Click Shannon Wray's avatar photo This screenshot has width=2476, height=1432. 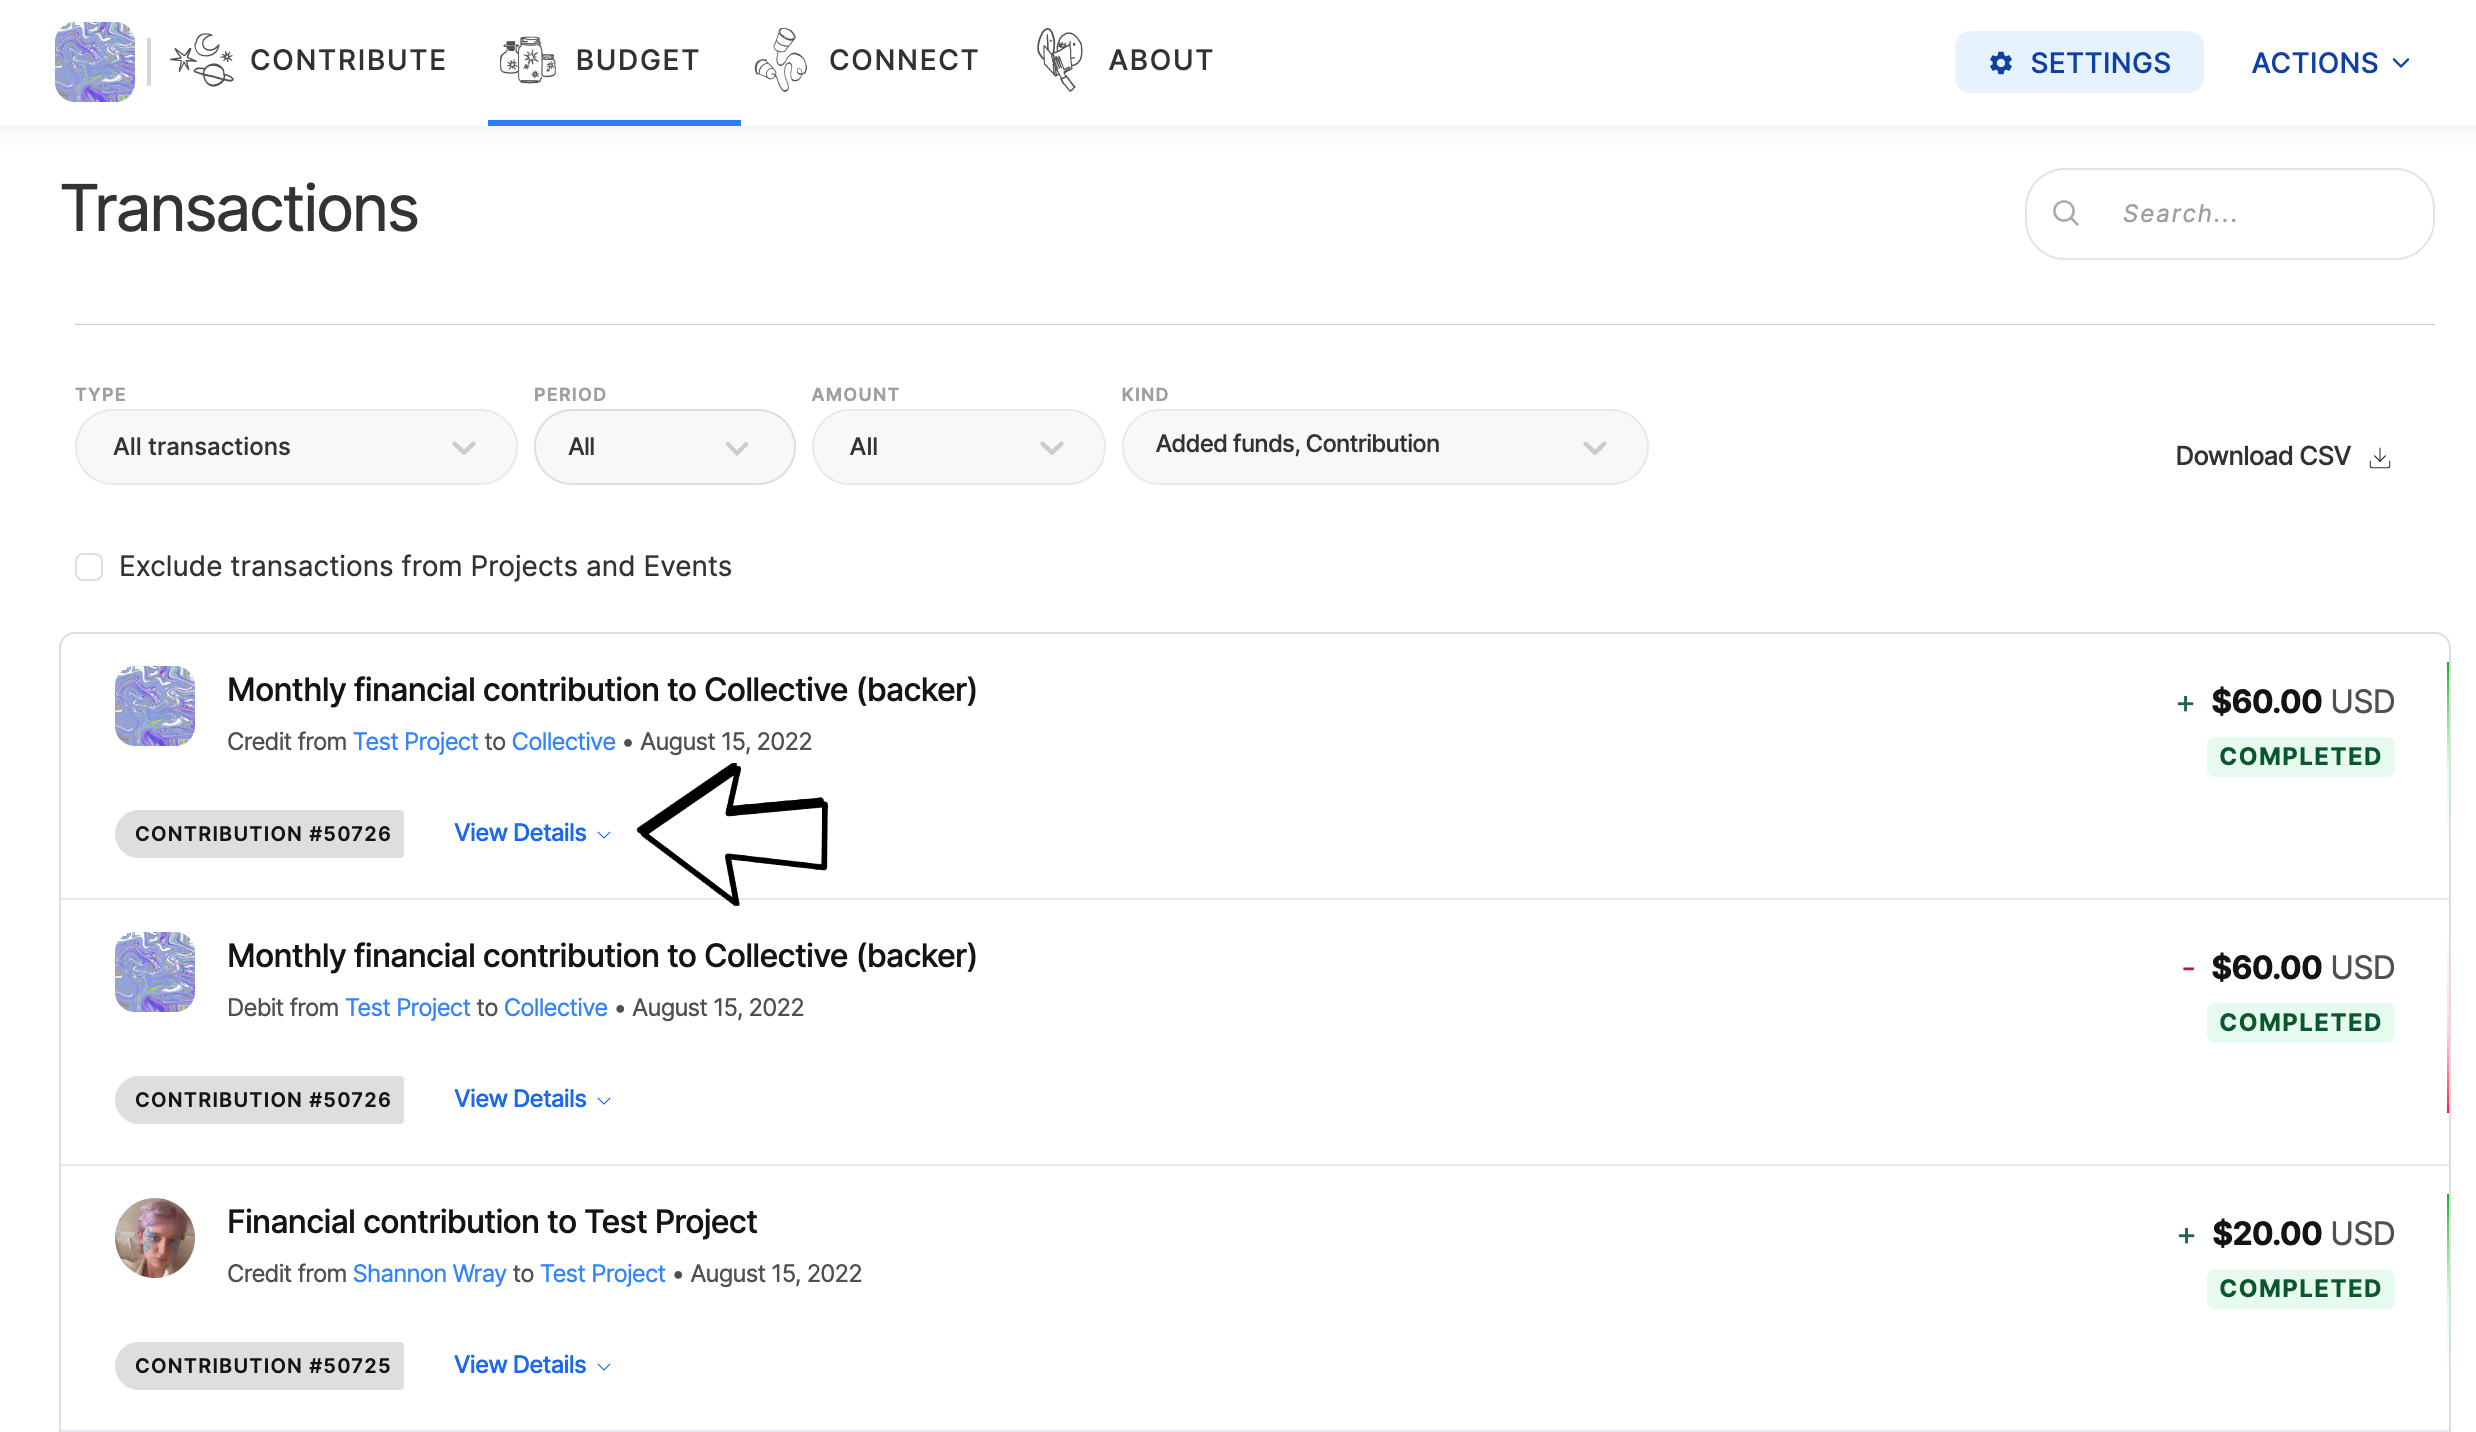154,1237
